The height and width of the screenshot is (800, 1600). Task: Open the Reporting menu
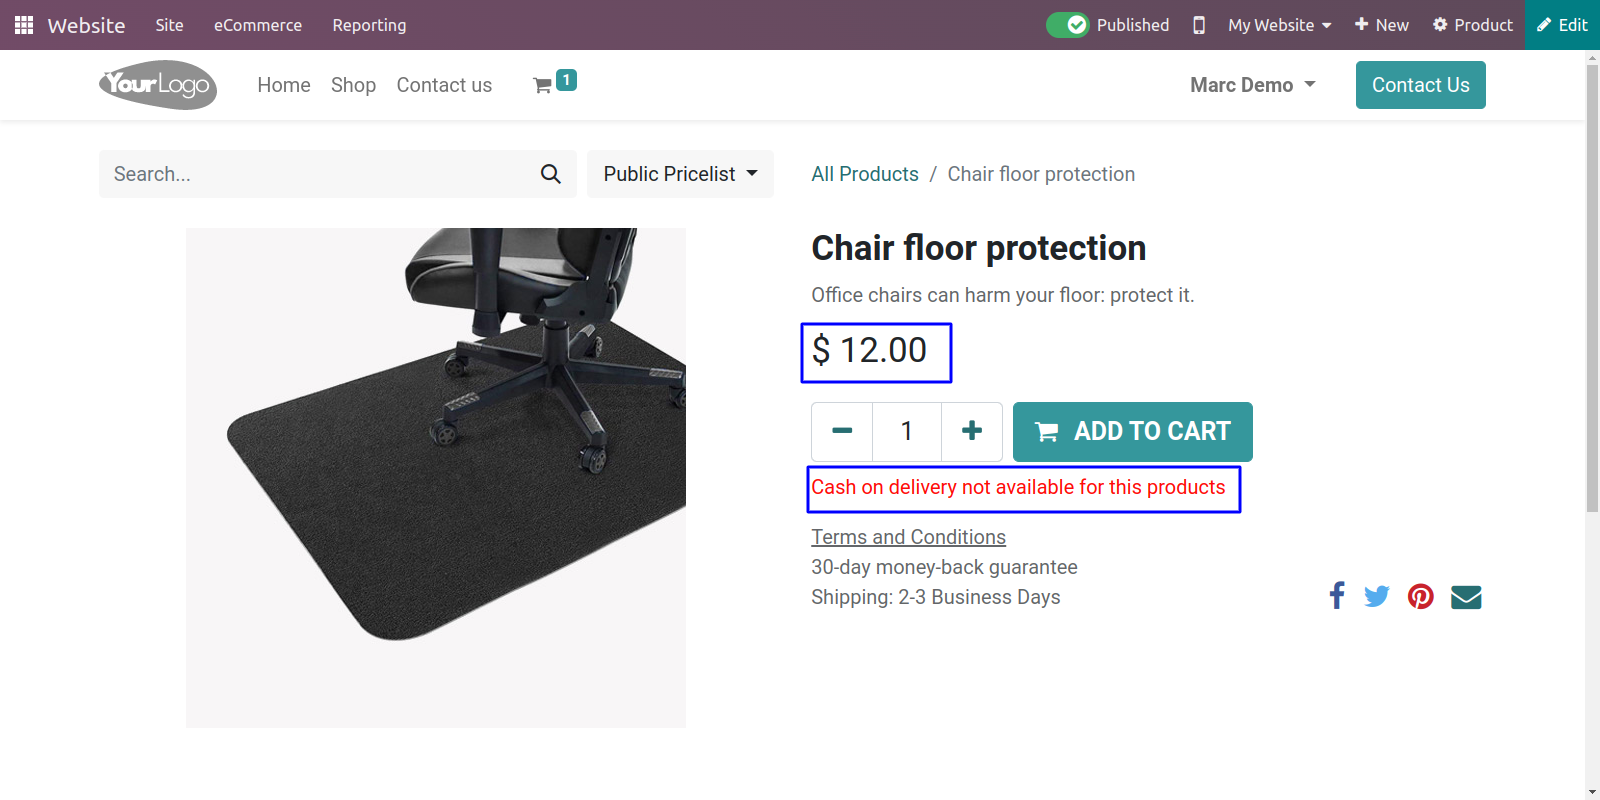369,25
